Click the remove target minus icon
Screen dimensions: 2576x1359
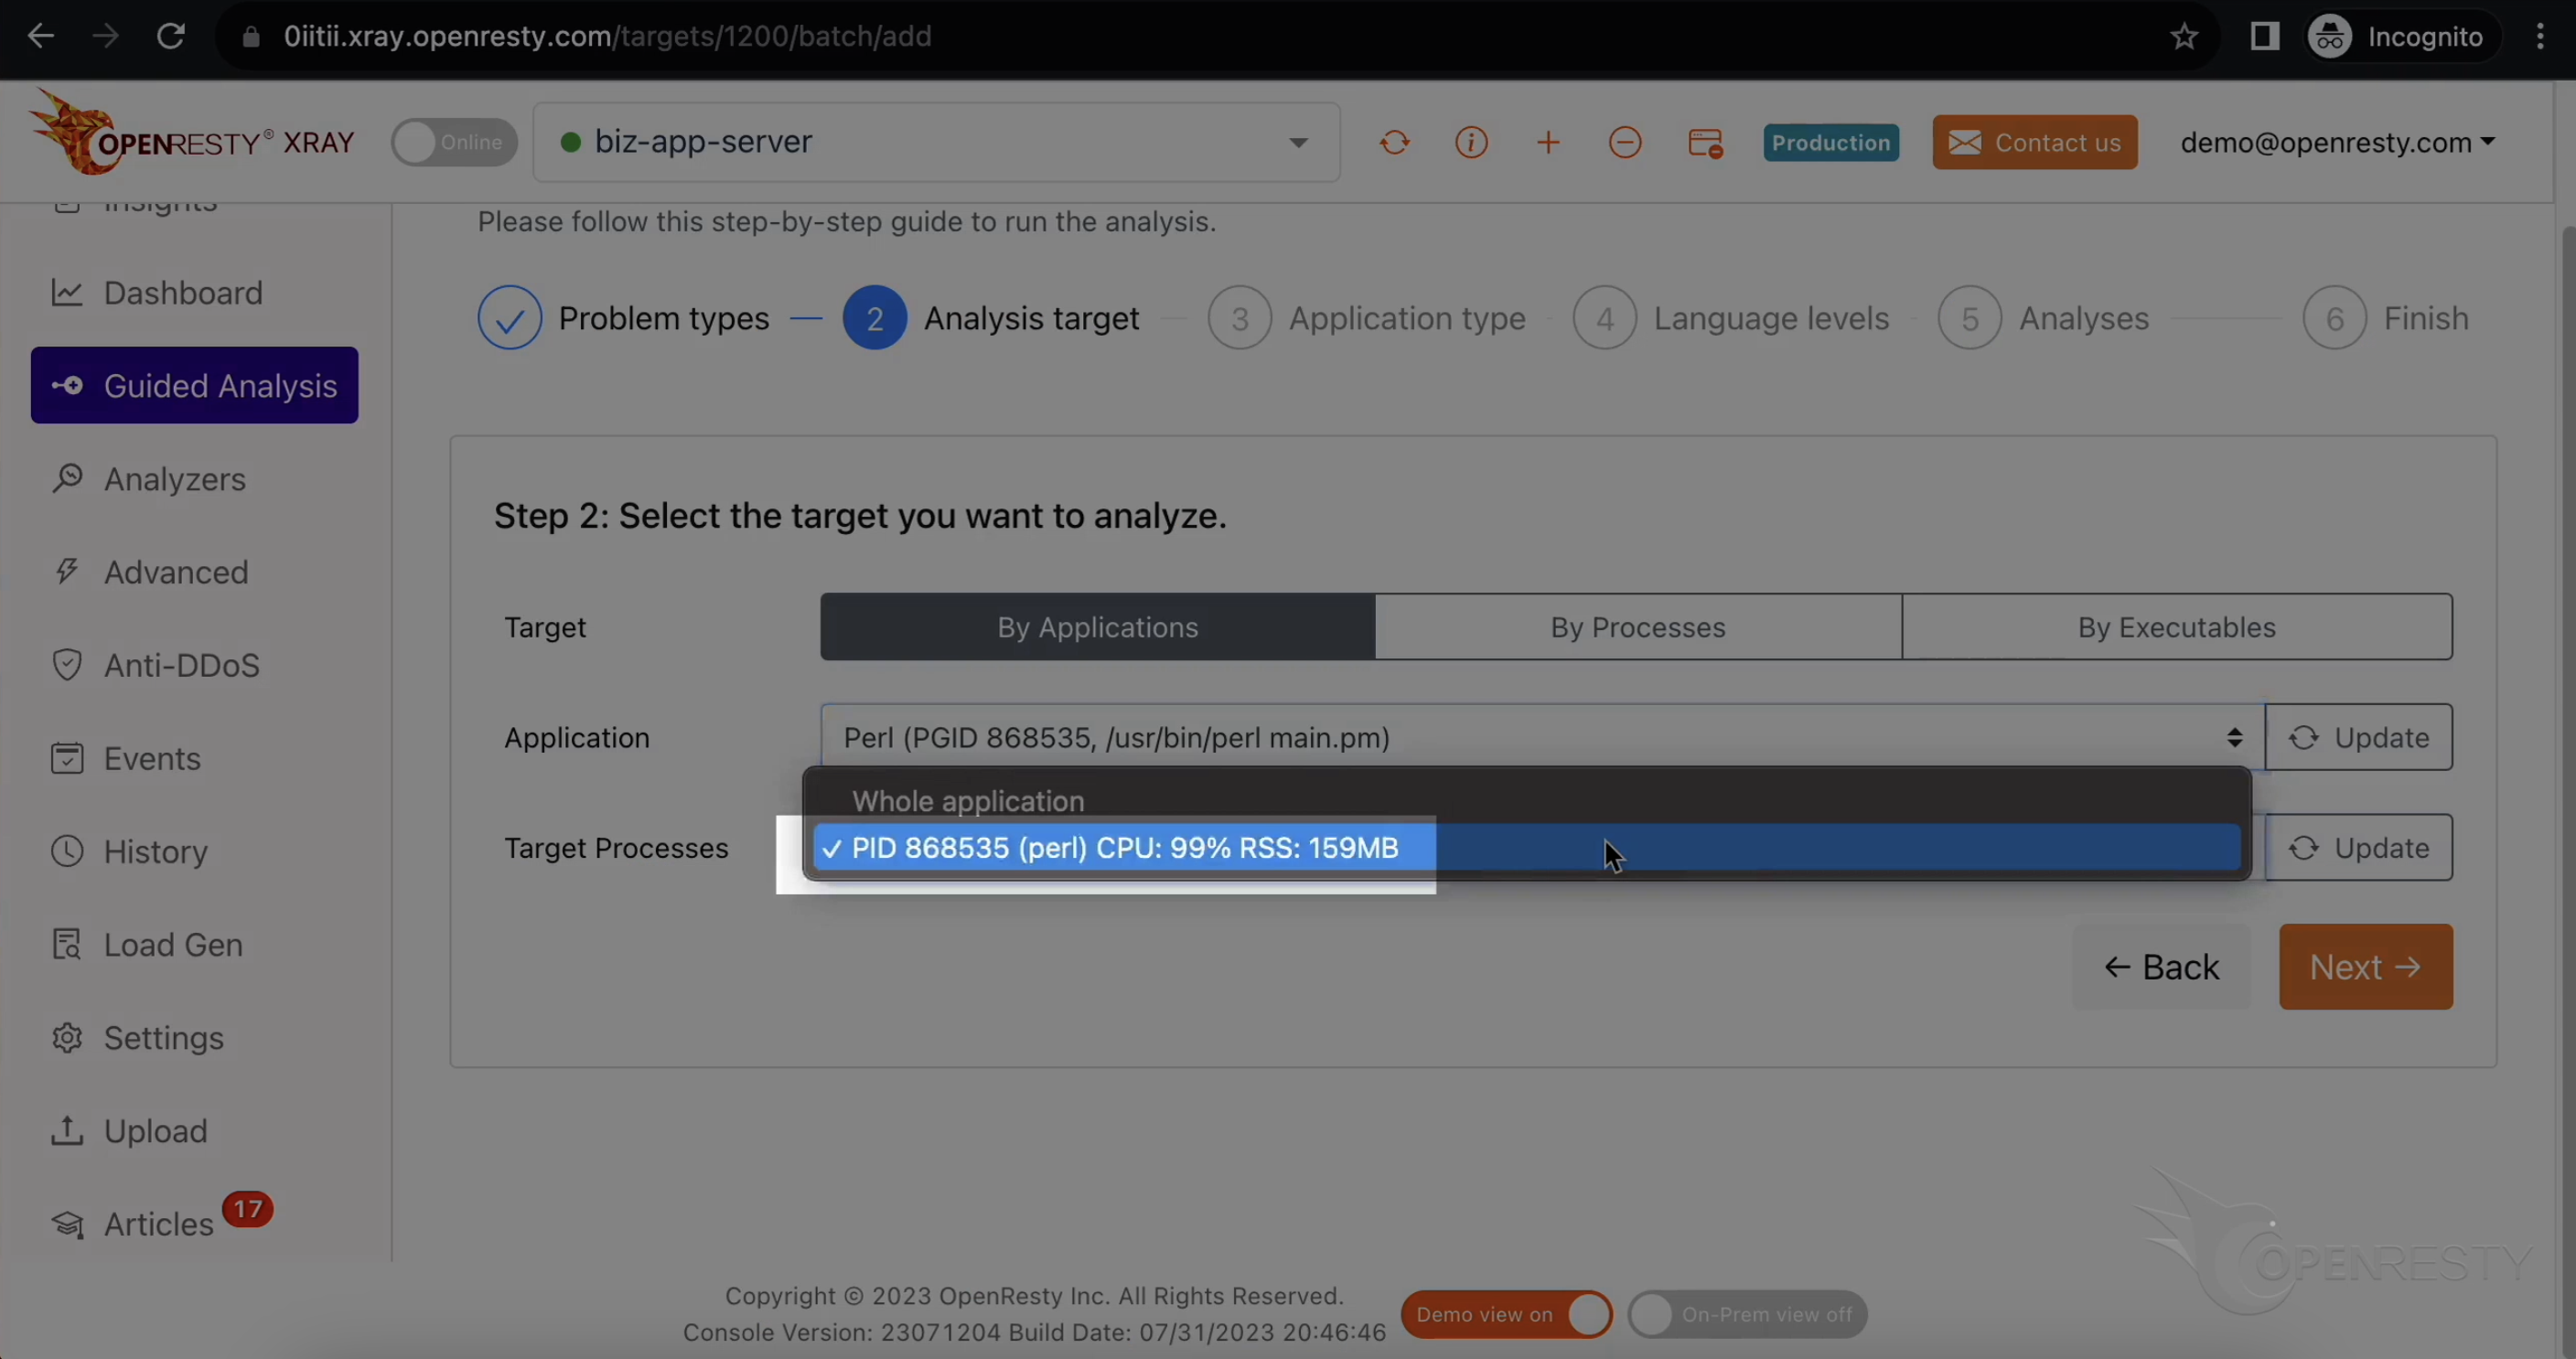click(1624, 142)
